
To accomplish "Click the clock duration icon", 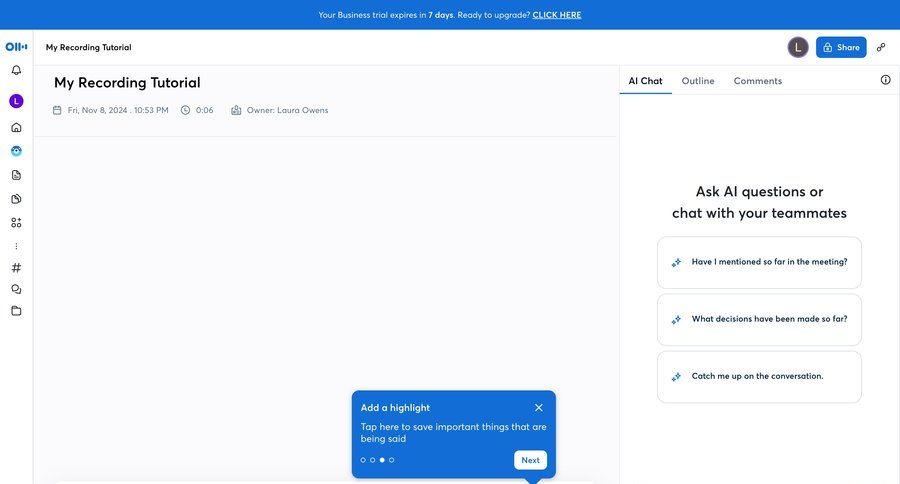I will [185, 110].
